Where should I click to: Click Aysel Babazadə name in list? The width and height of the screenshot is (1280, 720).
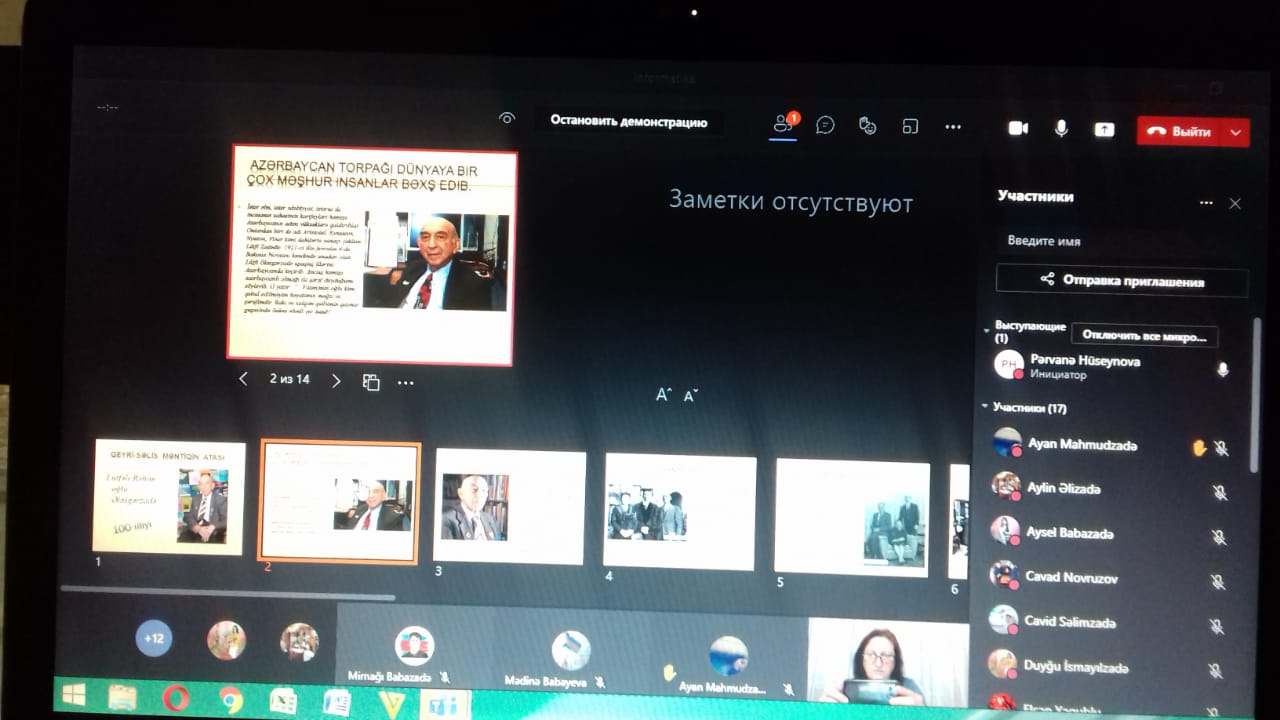(1069, 533)
